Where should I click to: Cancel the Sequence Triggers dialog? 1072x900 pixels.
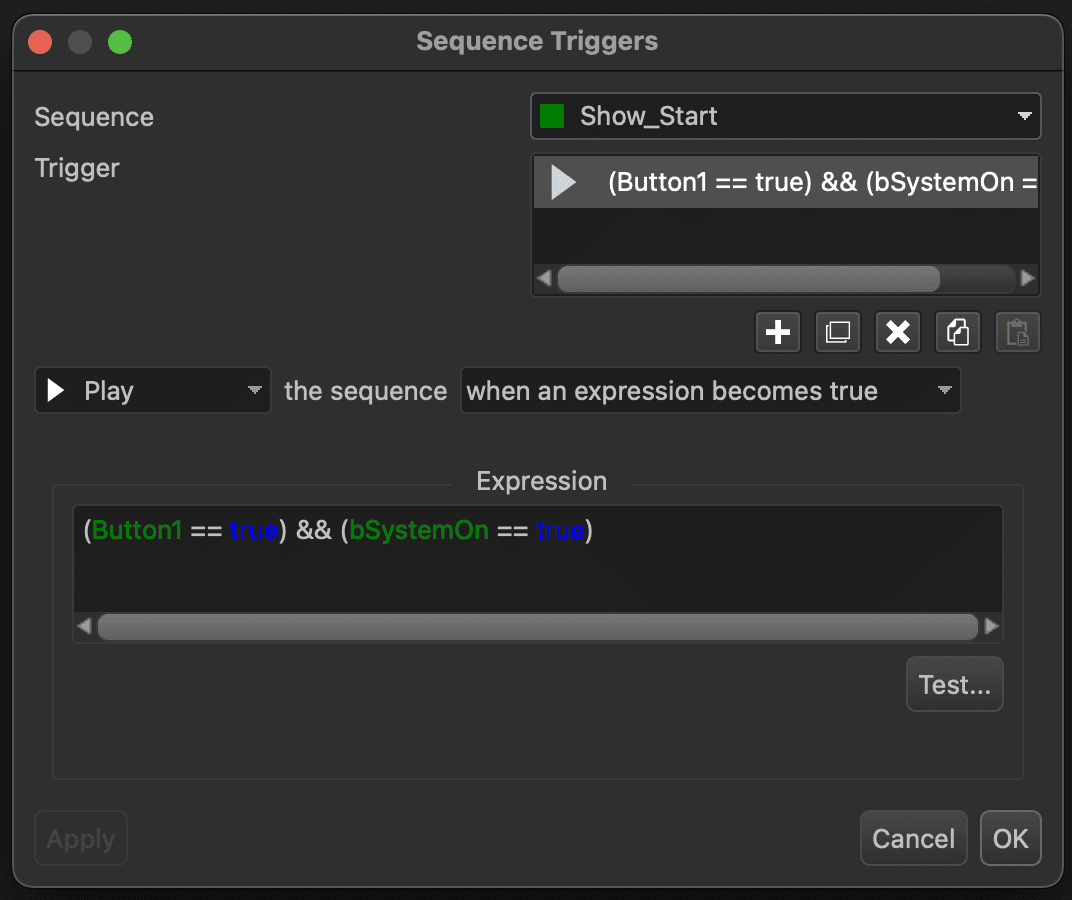click(913, 838)
